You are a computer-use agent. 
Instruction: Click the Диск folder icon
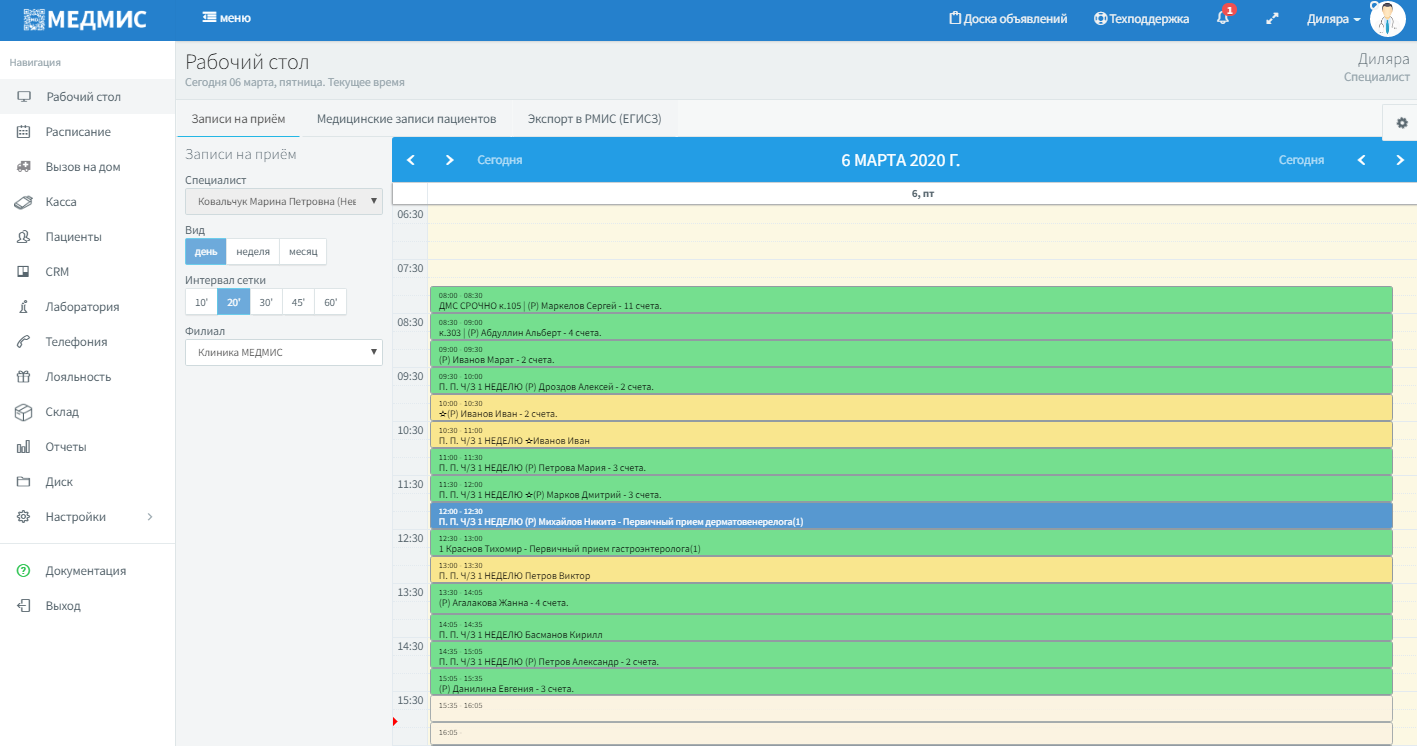click(24, 482)
